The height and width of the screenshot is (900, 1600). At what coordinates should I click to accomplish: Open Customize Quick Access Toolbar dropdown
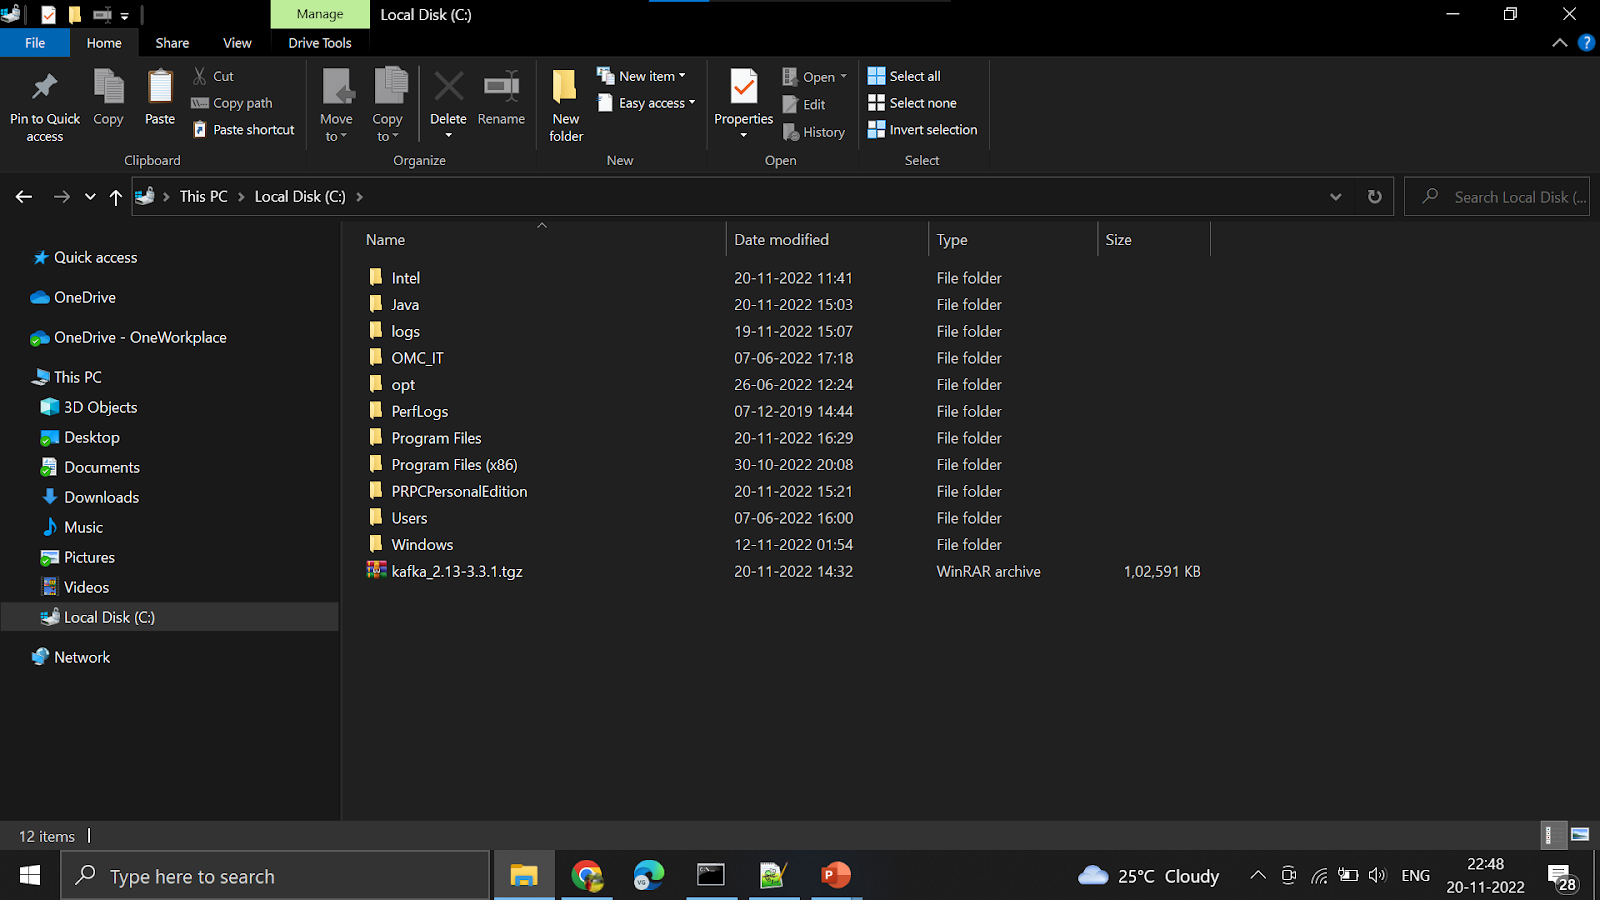point(125,15)
